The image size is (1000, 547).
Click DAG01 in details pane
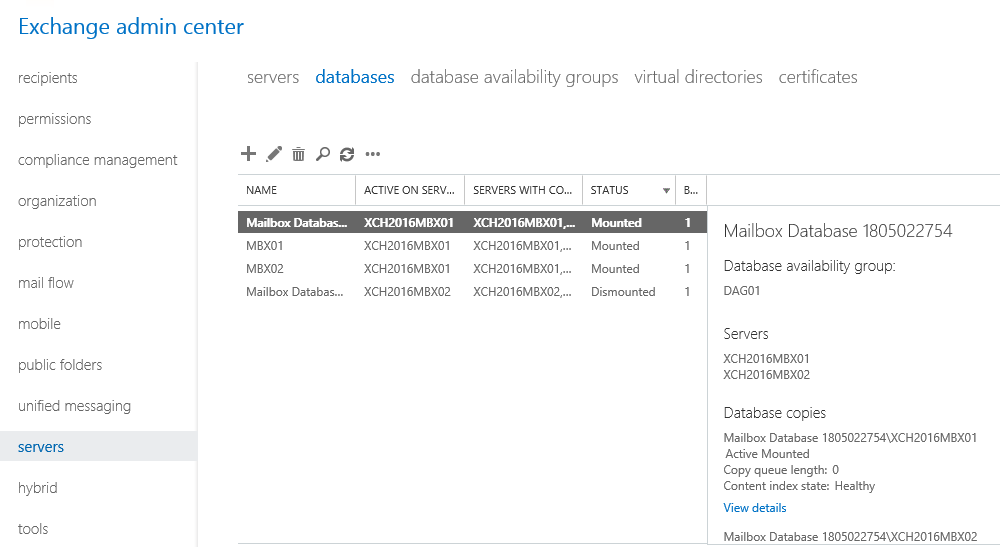point(742,291)
